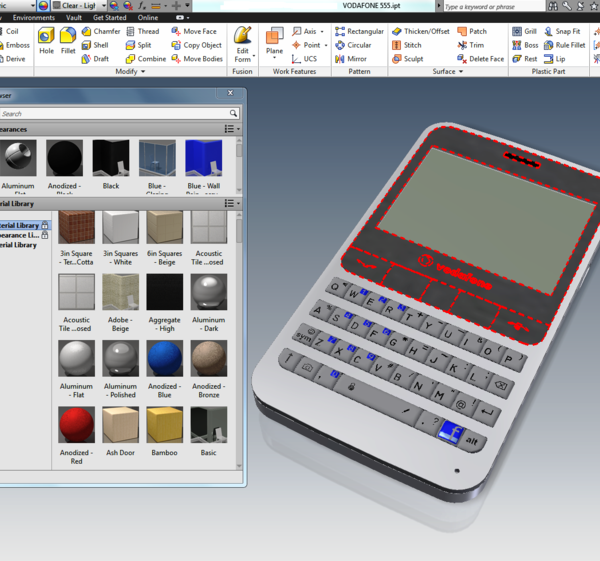Click the Lip tool
Viewport: 600px width, 561px height.
(555, 59)
